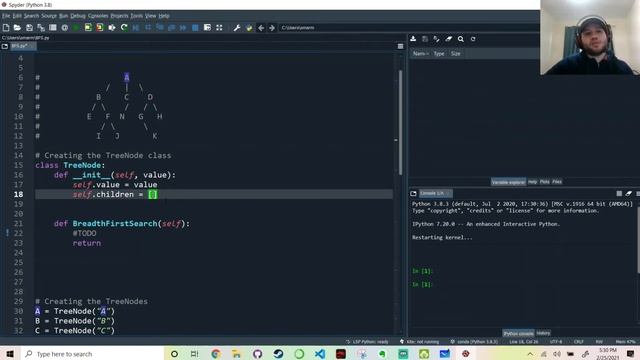Sort variables by Size column

pos(456,53)
